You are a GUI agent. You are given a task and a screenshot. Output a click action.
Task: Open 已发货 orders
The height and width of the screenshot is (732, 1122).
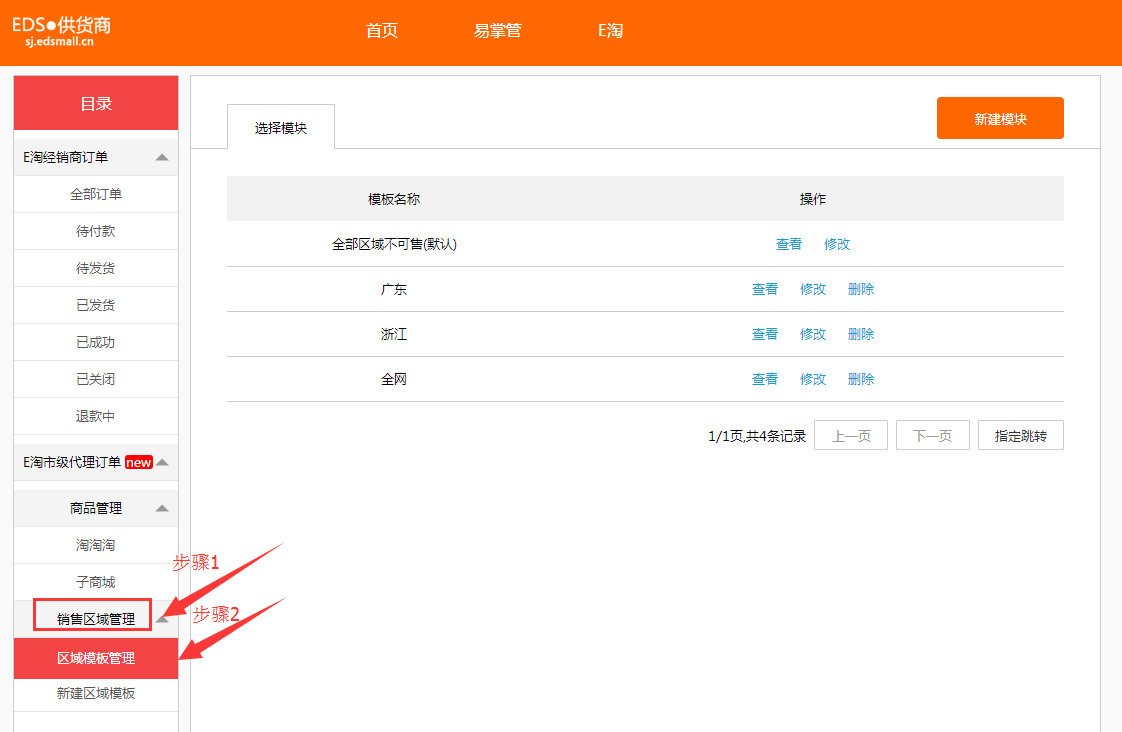pyautogui.click(x=96, y=305)
